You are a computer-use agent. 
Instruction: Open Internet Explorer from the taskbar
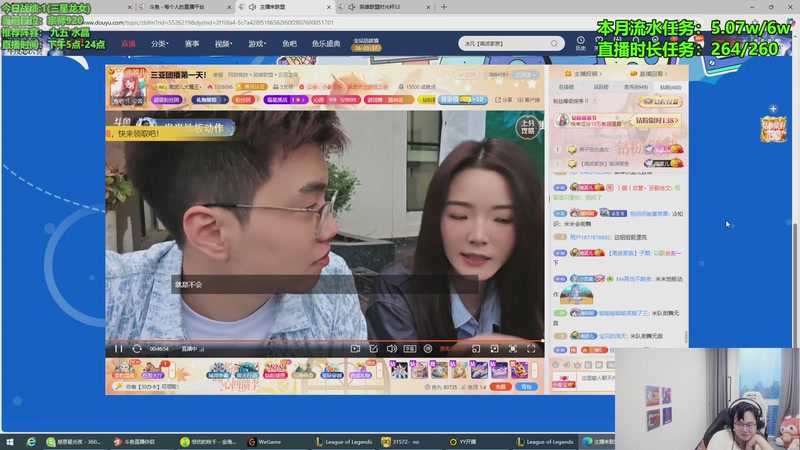click(31, 442)
